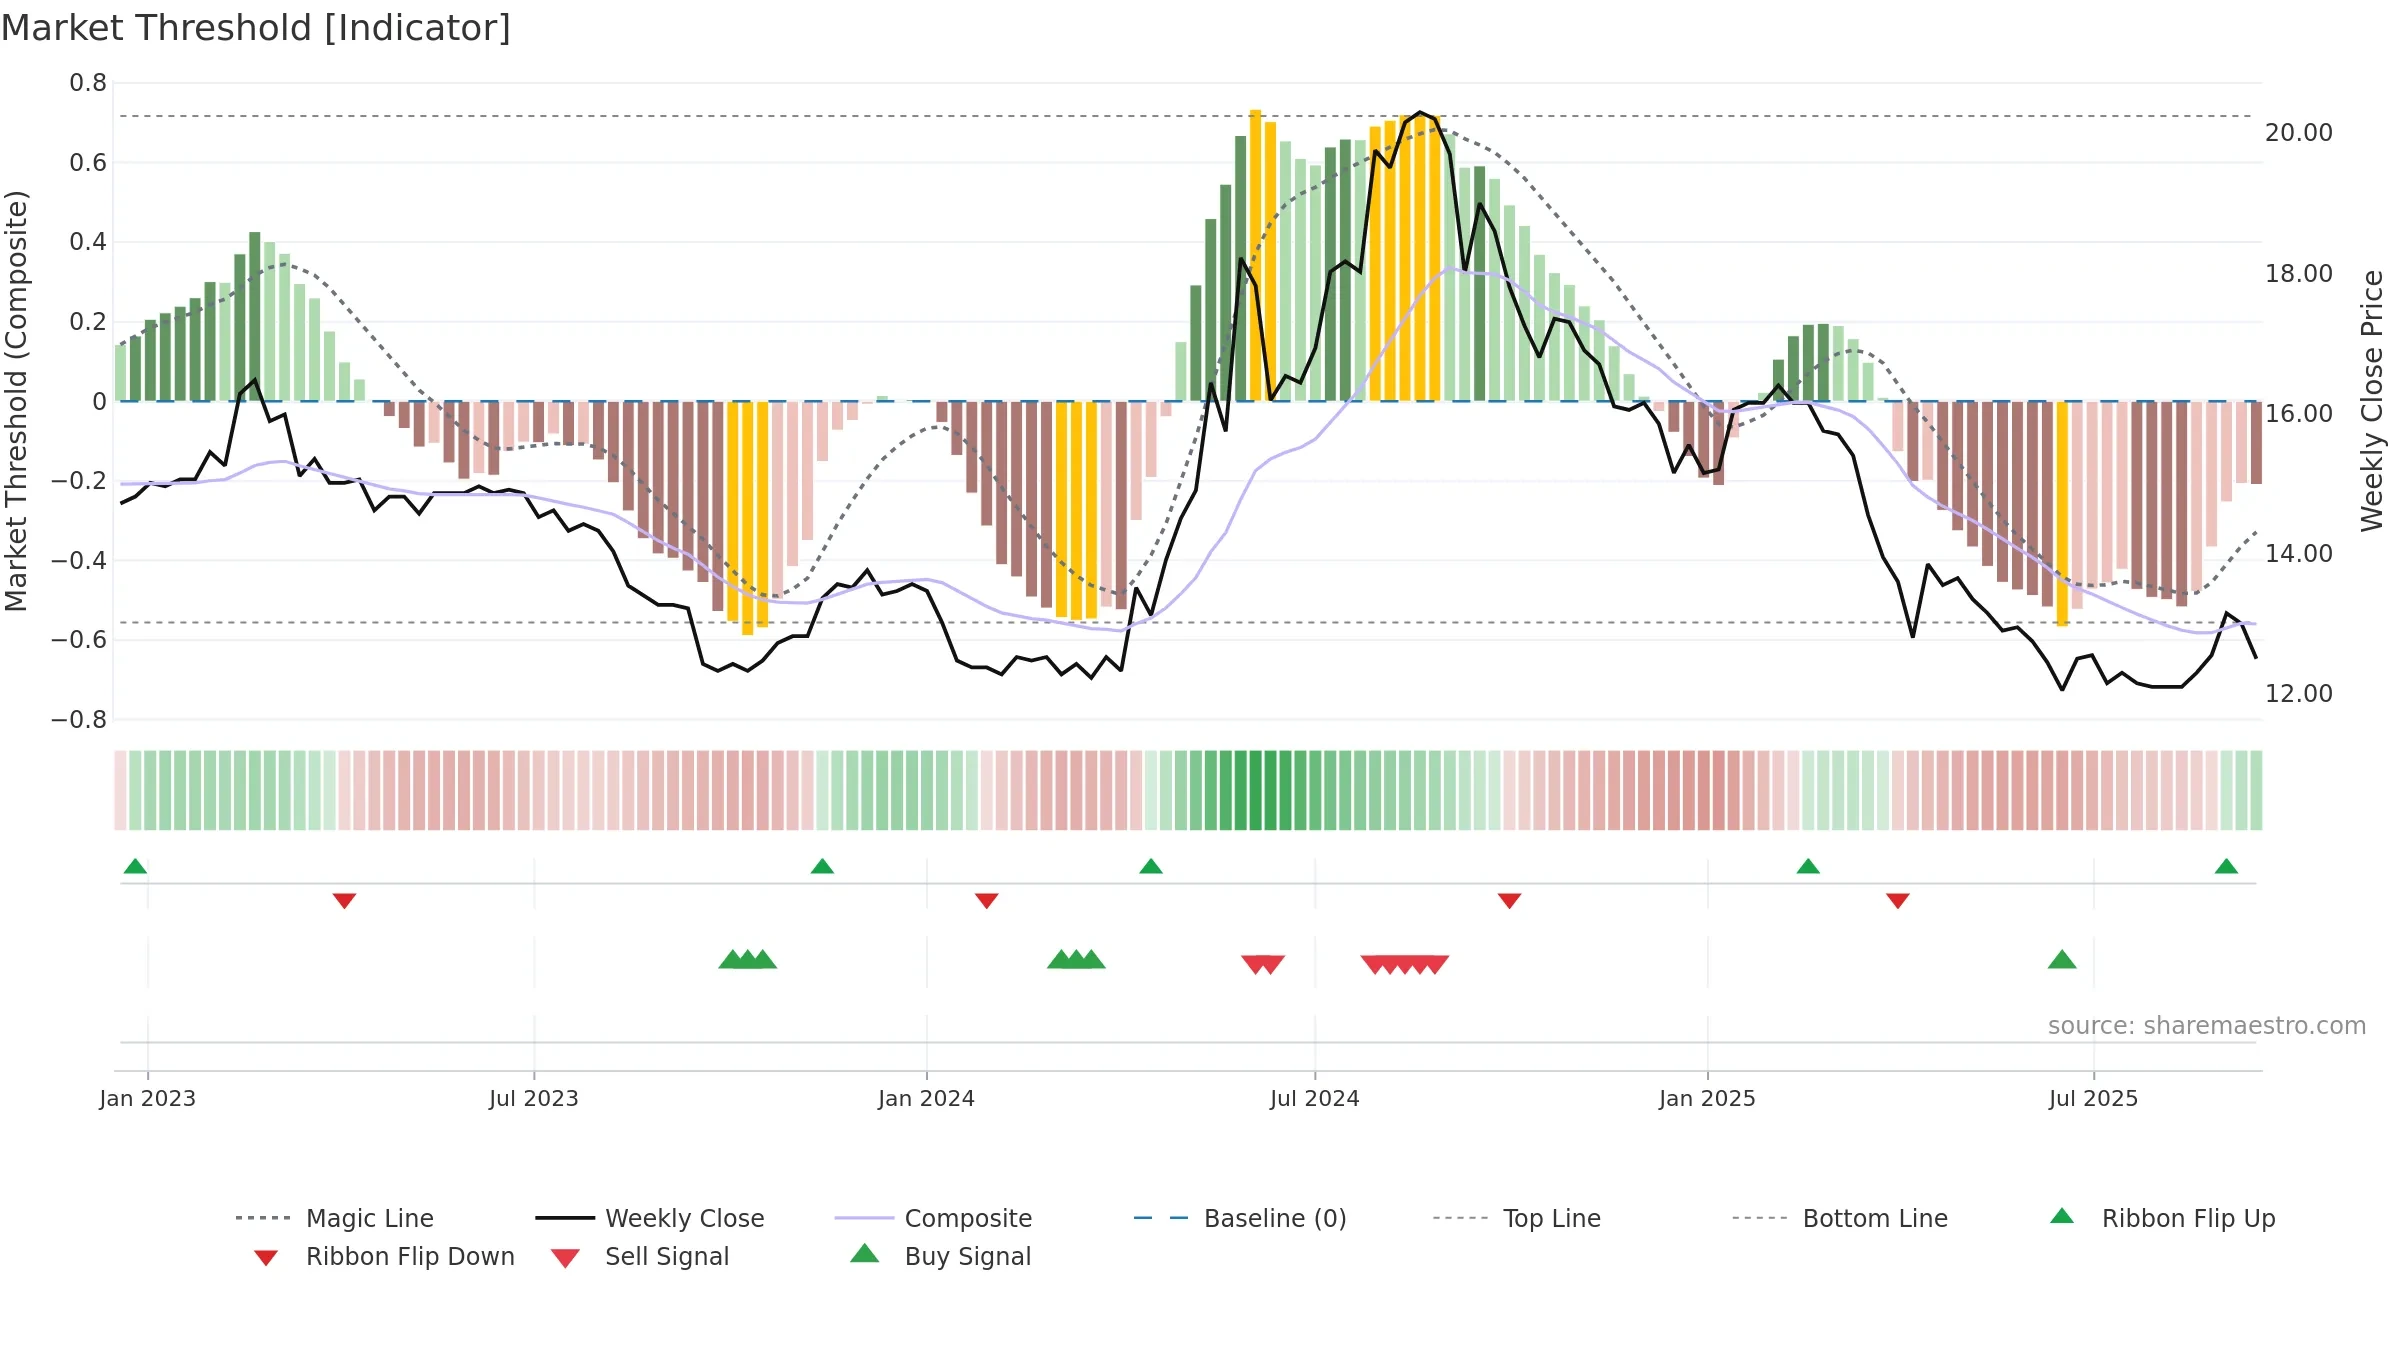Click the Ribbon Flip Down legend red triangle
The width and height of the screenshot is (2400, 1350).
(266, 1258)
